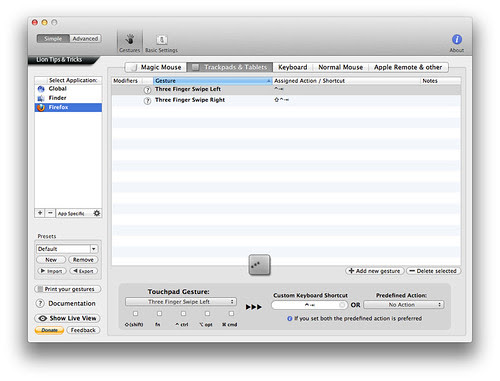Select the Global application entry
Screen dimensions: 500x381
click(x=68, y=89)
